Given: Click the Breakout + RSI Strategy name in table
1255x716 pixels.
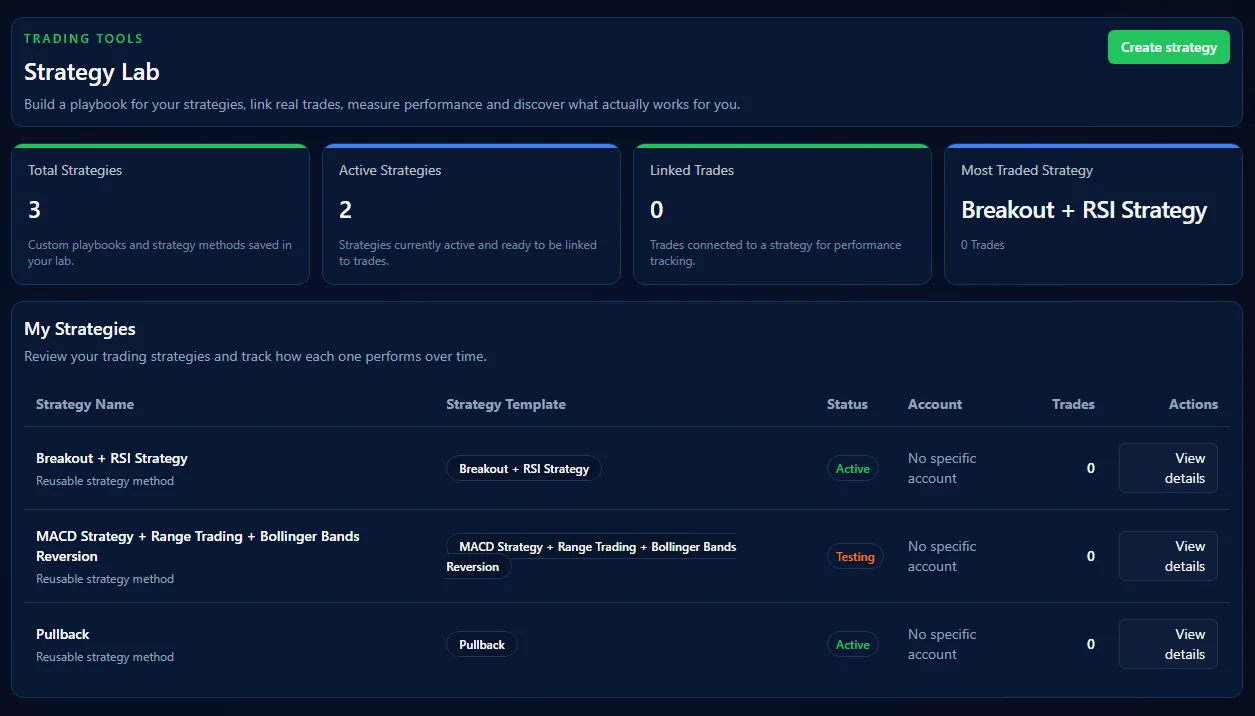Looking at the screenshot, I should (x=112, y=458).
